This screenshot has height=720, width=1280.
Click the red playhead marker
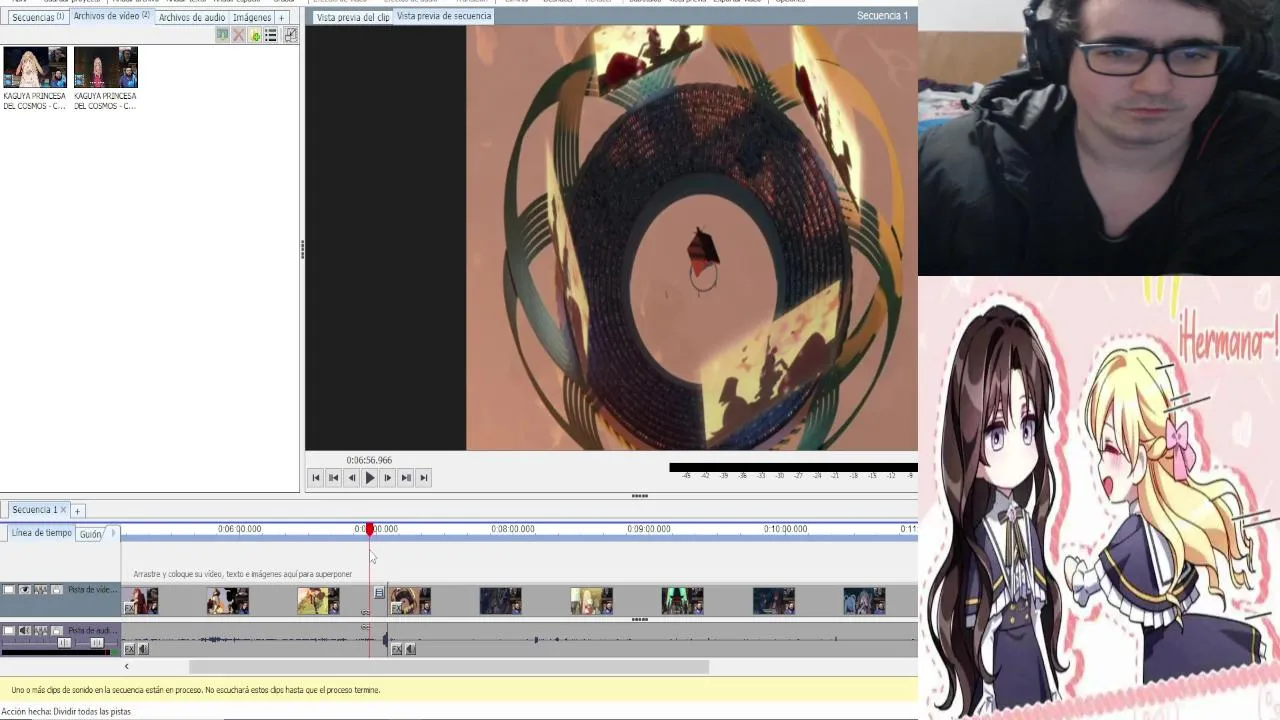pos(370,529)
